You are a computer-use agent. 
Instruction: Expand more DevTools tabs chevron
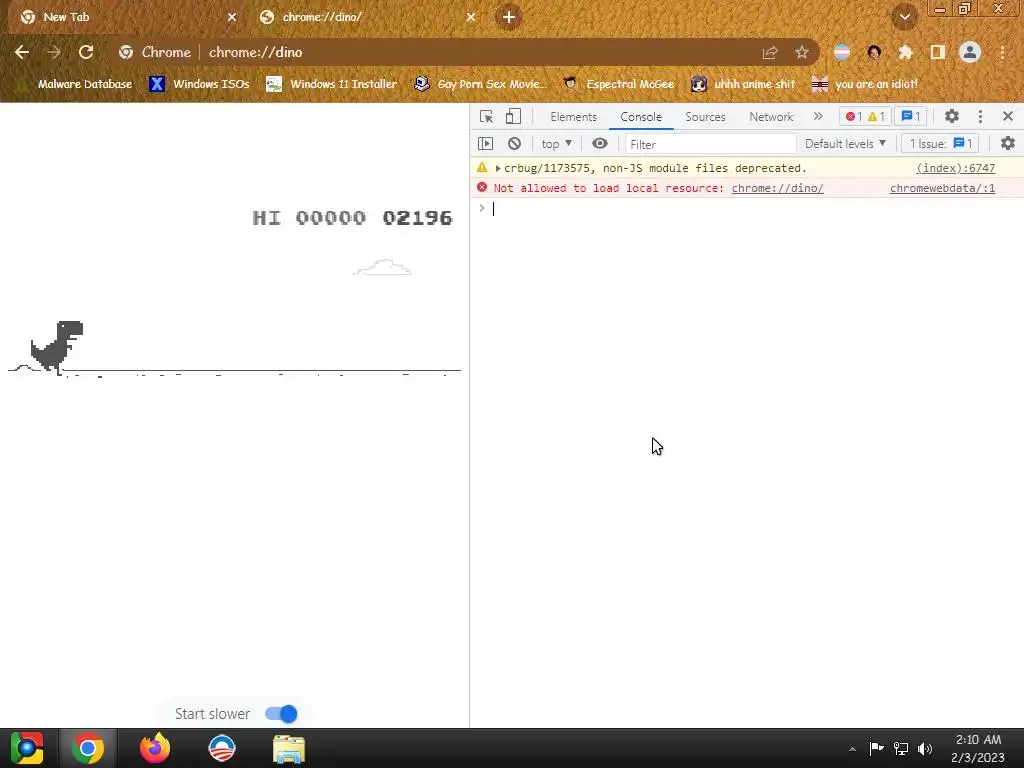pos(818,116)
